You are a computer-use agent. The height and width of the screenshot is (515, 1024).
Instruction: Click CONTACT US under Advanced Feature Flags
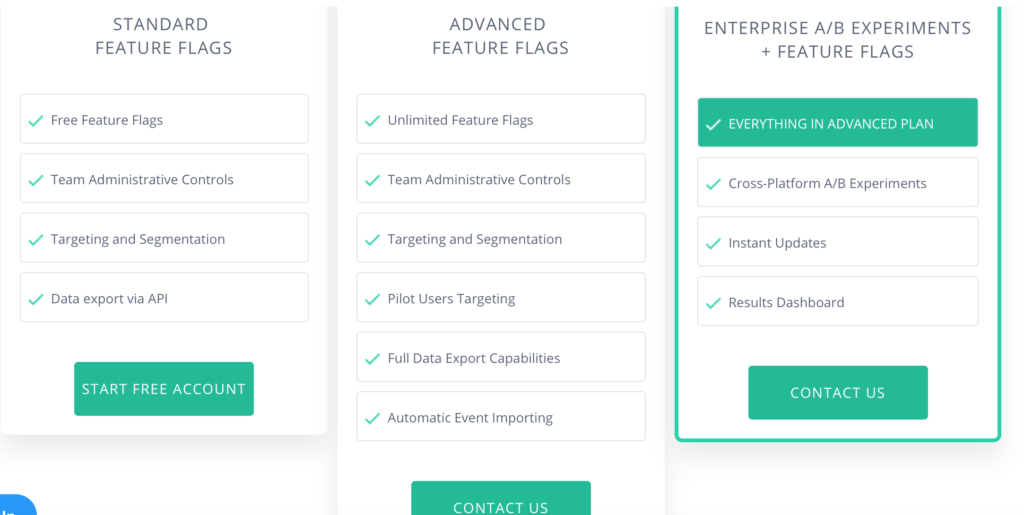(x=500, y=503)
